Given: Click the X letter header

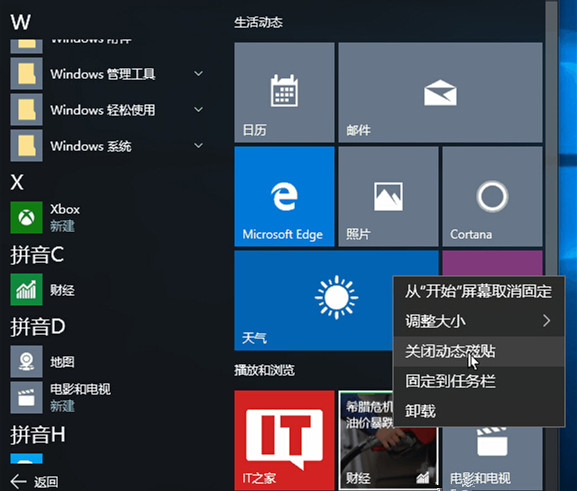Looking at the screenshot, I should pos(17,182).
